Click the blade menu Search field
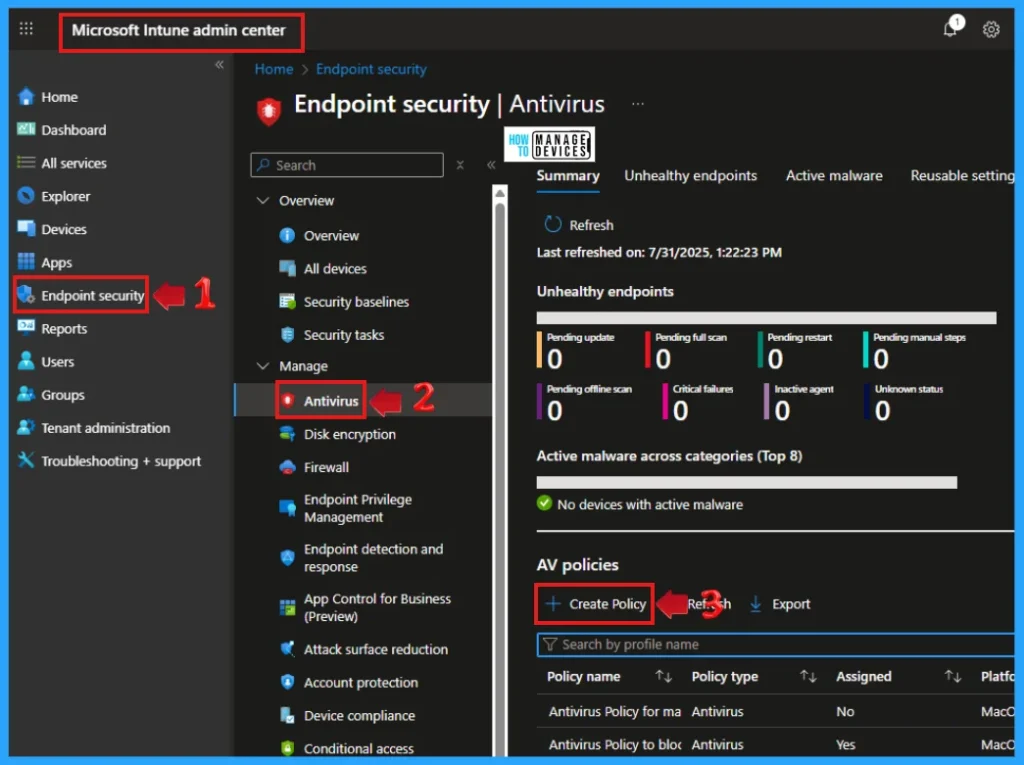 coord(347,165)
